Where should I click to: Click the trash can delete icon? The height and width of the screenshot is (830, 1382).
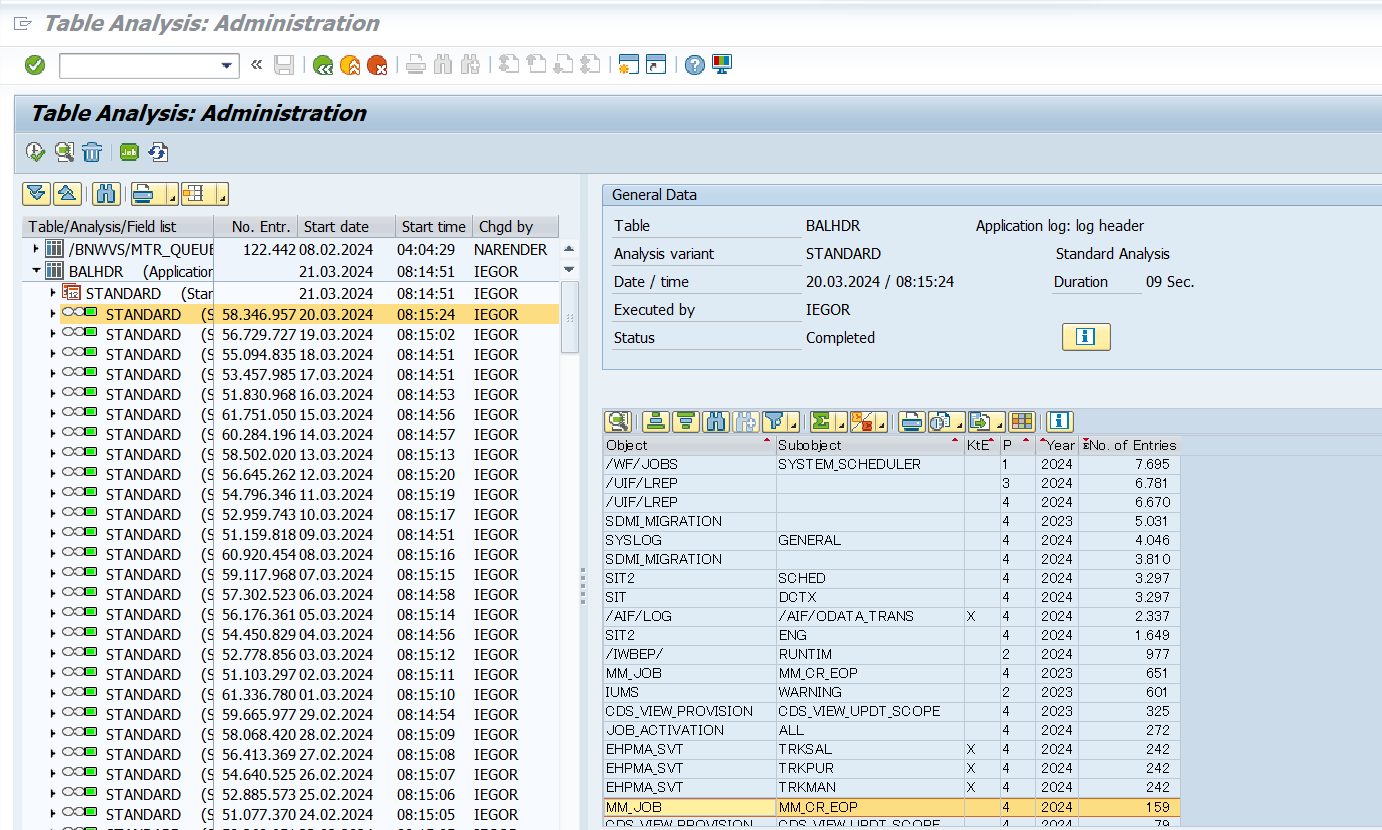[x=92, y=152]
